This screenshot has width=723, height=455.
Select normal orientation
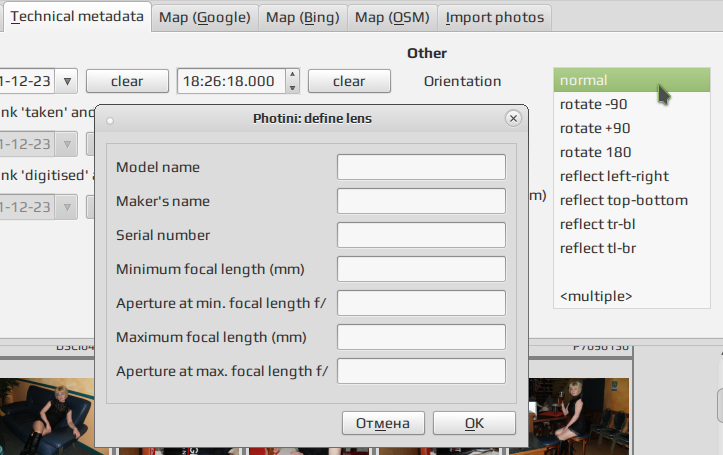coord(632,80)
